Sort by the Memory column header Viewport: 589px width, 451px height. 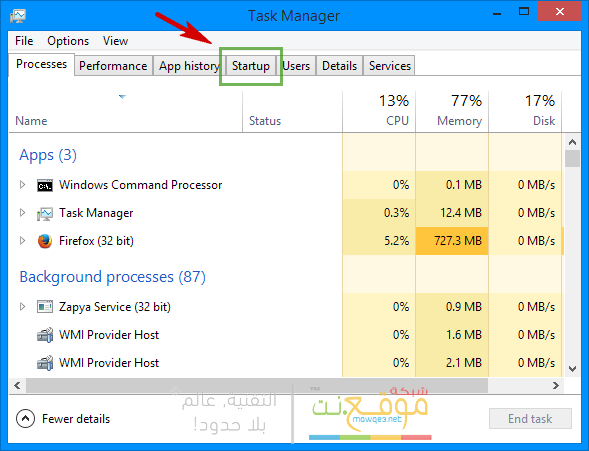coord(452,112)
